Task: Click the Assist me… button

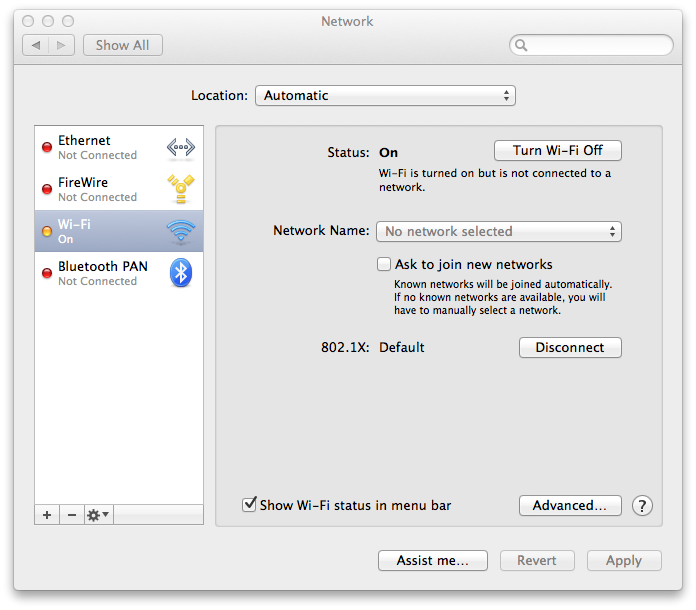Action: 433,560
